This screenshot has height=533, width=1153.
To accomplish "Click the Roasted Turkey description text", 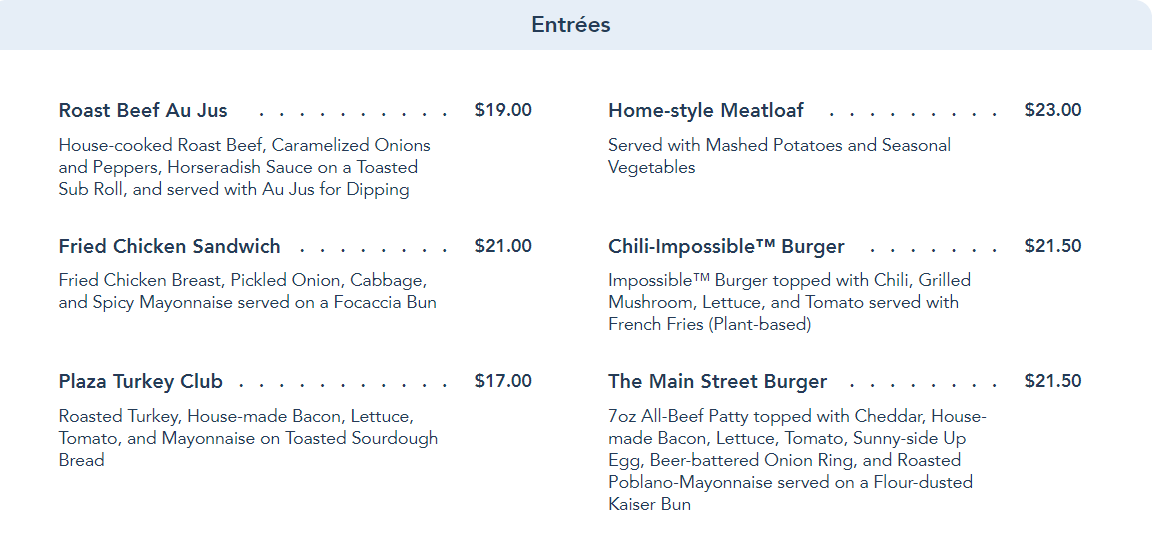I will pyautogui.click(x=248, y=438).
